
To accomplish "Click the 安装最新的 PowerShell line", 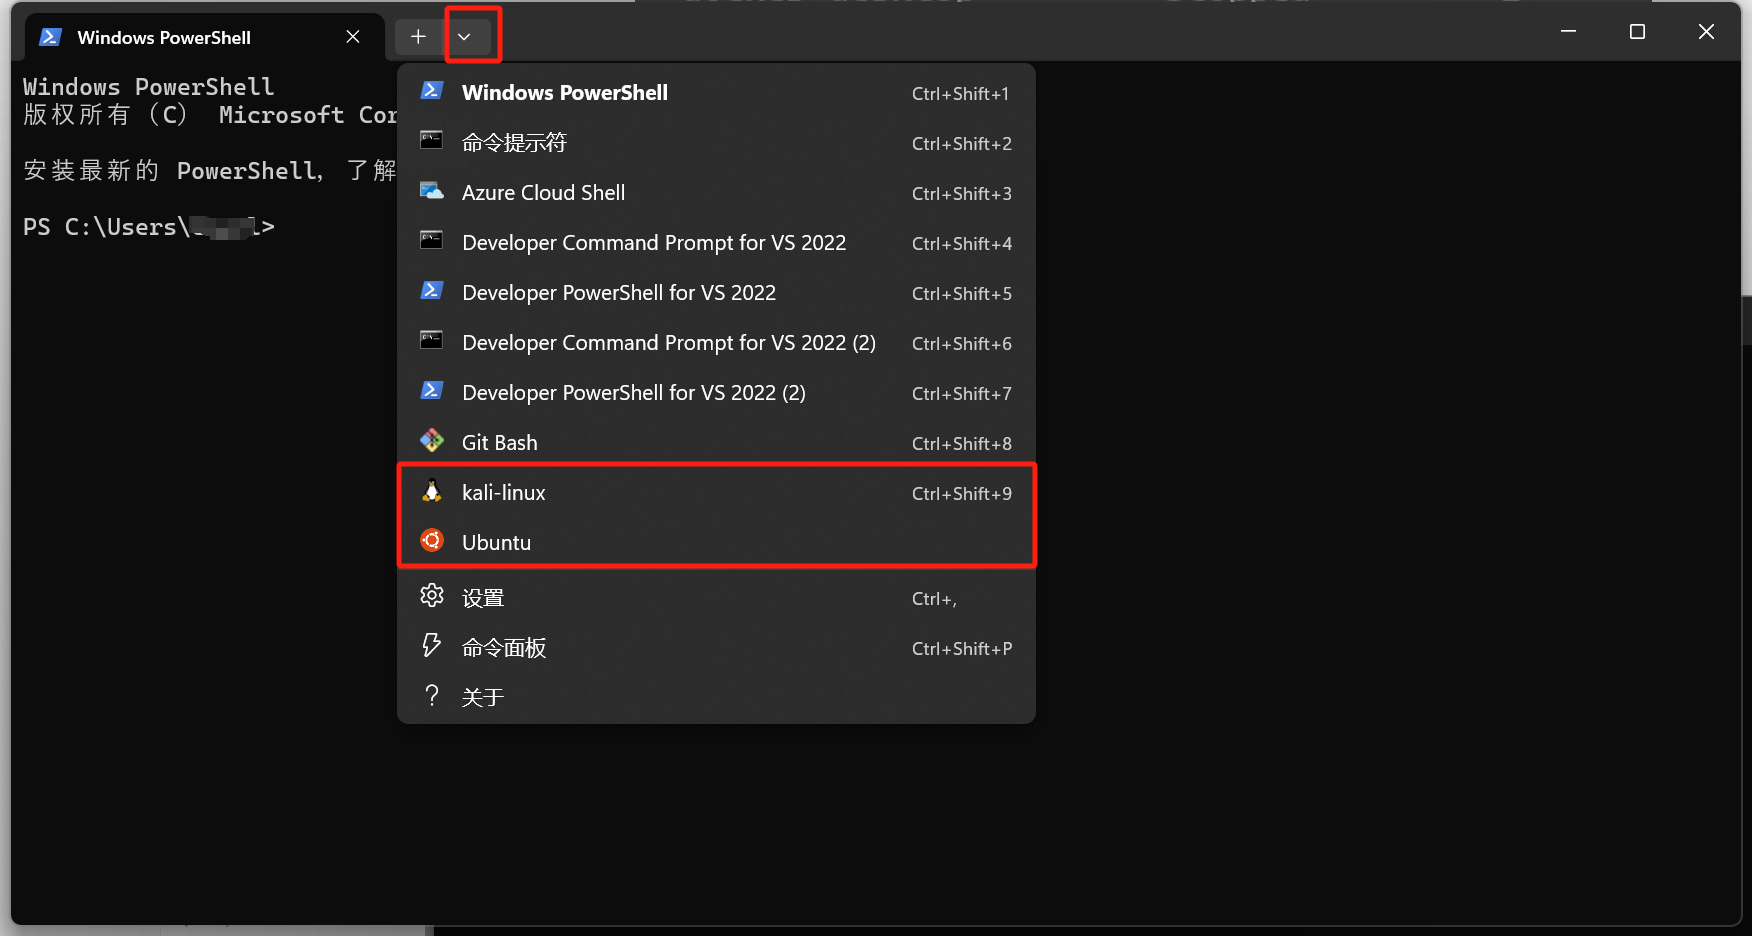I will [x=209, y=171].
